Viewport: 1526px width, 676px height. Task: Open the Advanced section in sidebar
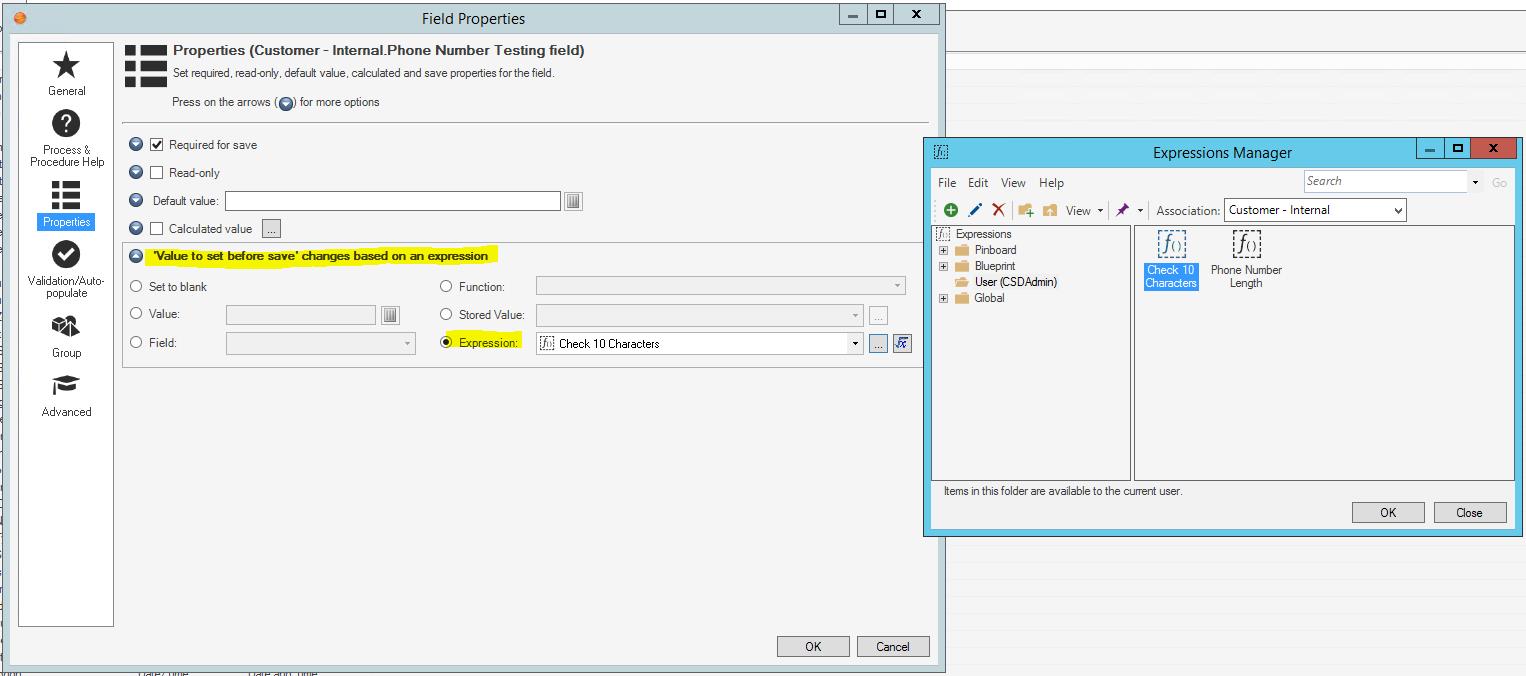(x=66, y=396)
